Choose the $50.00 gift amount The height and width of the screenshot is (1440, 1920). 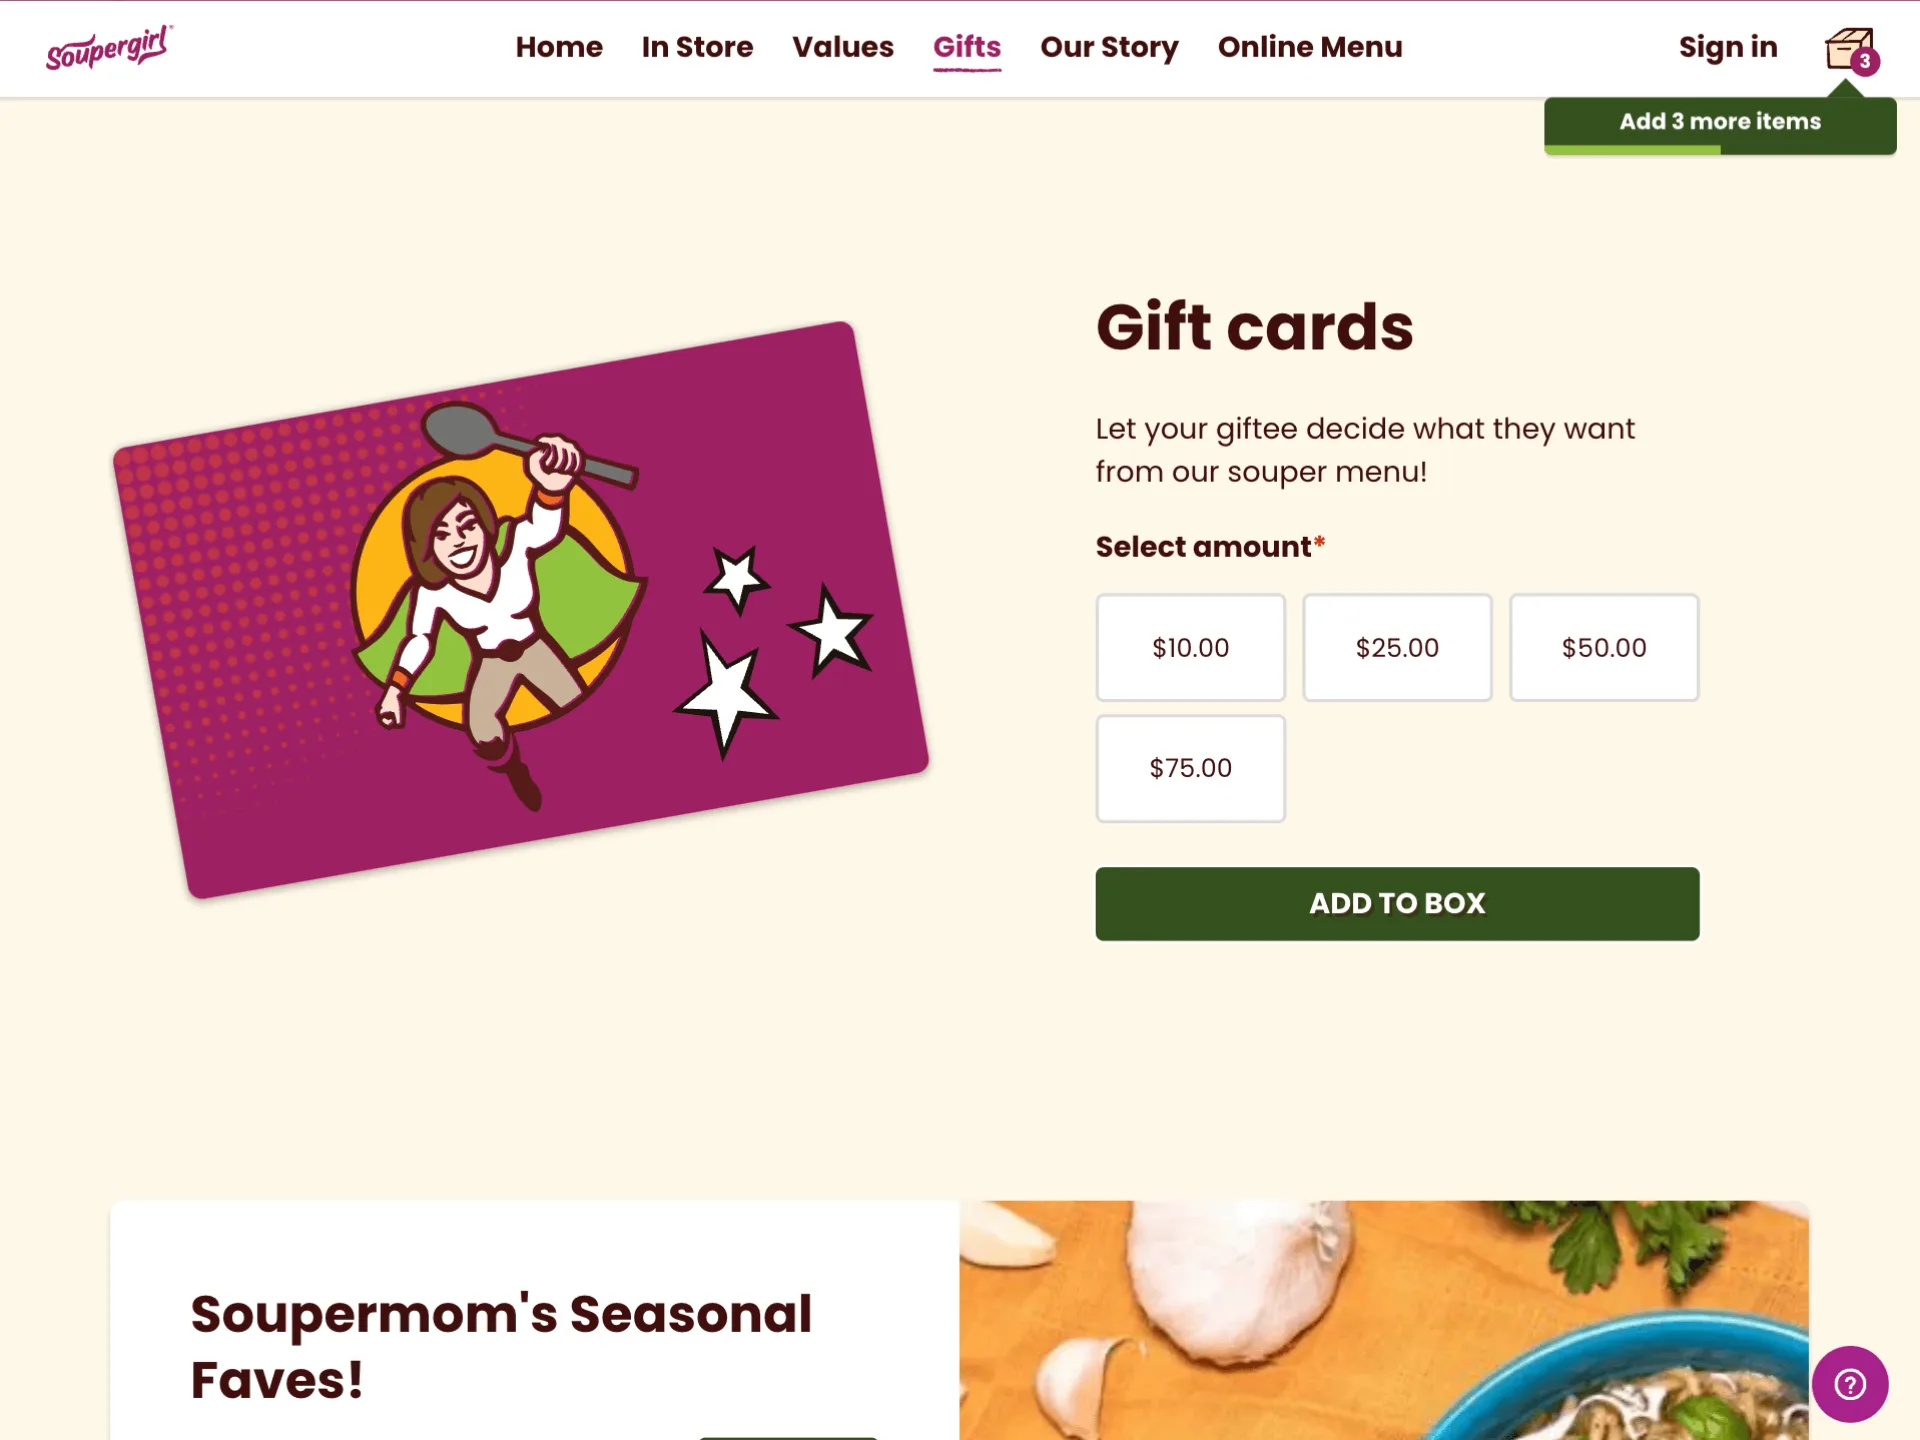pyautogui.click(x=1604, y=648)
